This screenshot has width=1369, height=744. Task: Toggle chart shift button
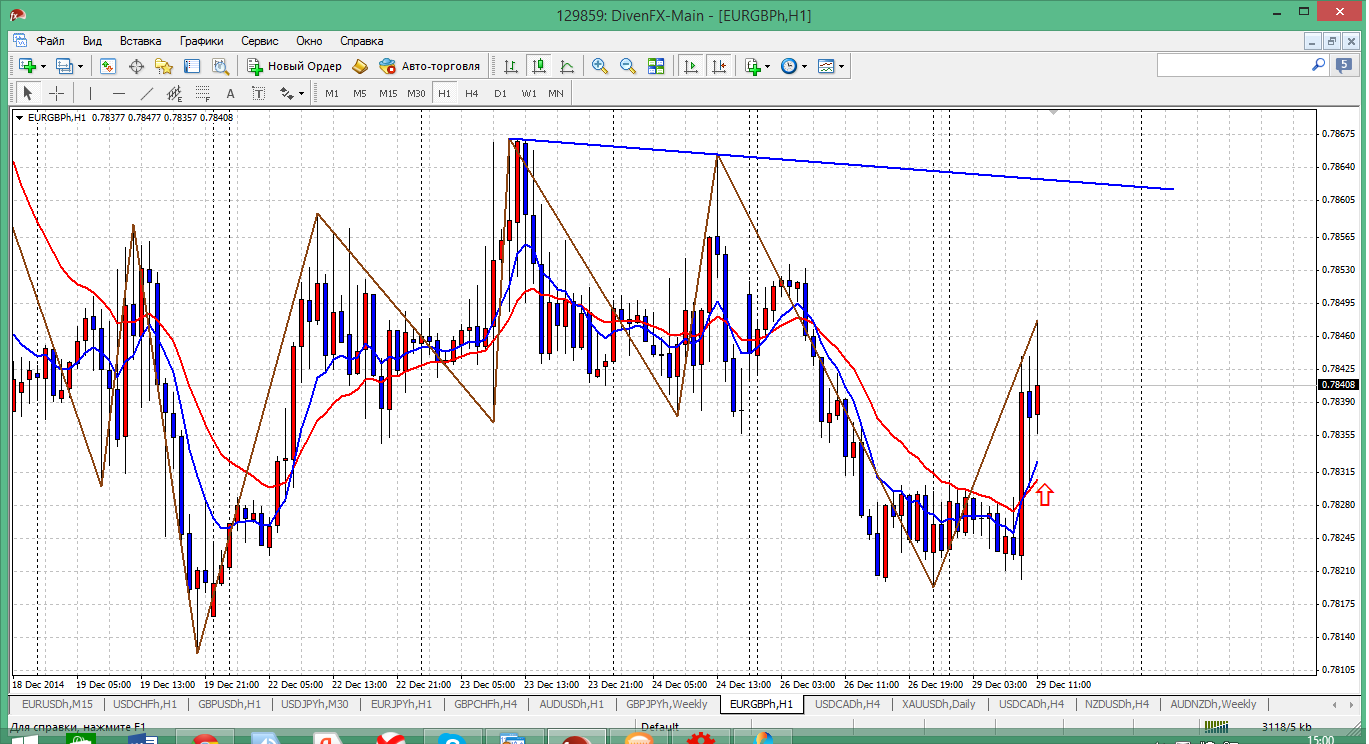(718, 66)
